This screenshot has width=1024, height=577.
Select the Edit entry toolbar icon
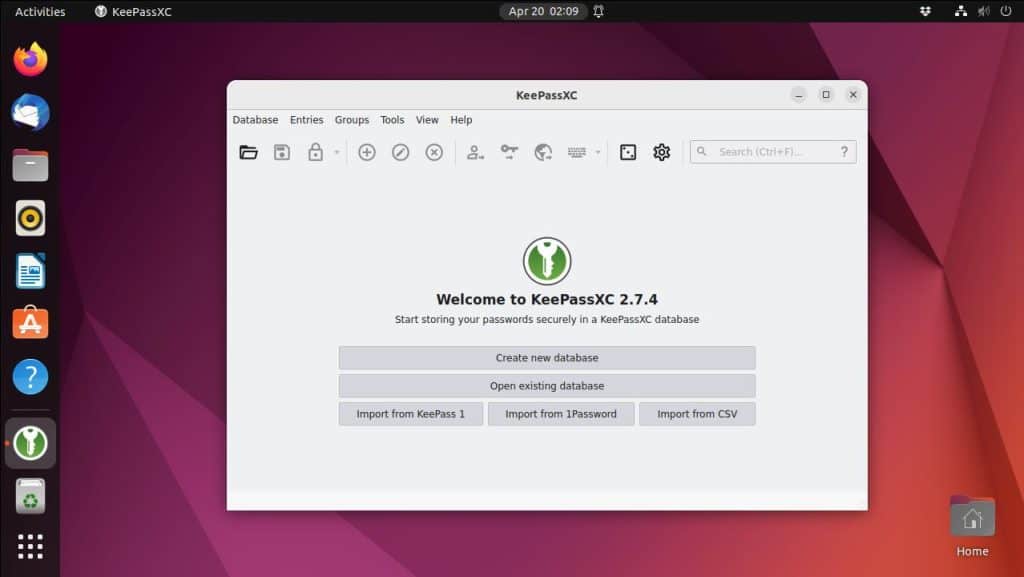pos(400,152)
